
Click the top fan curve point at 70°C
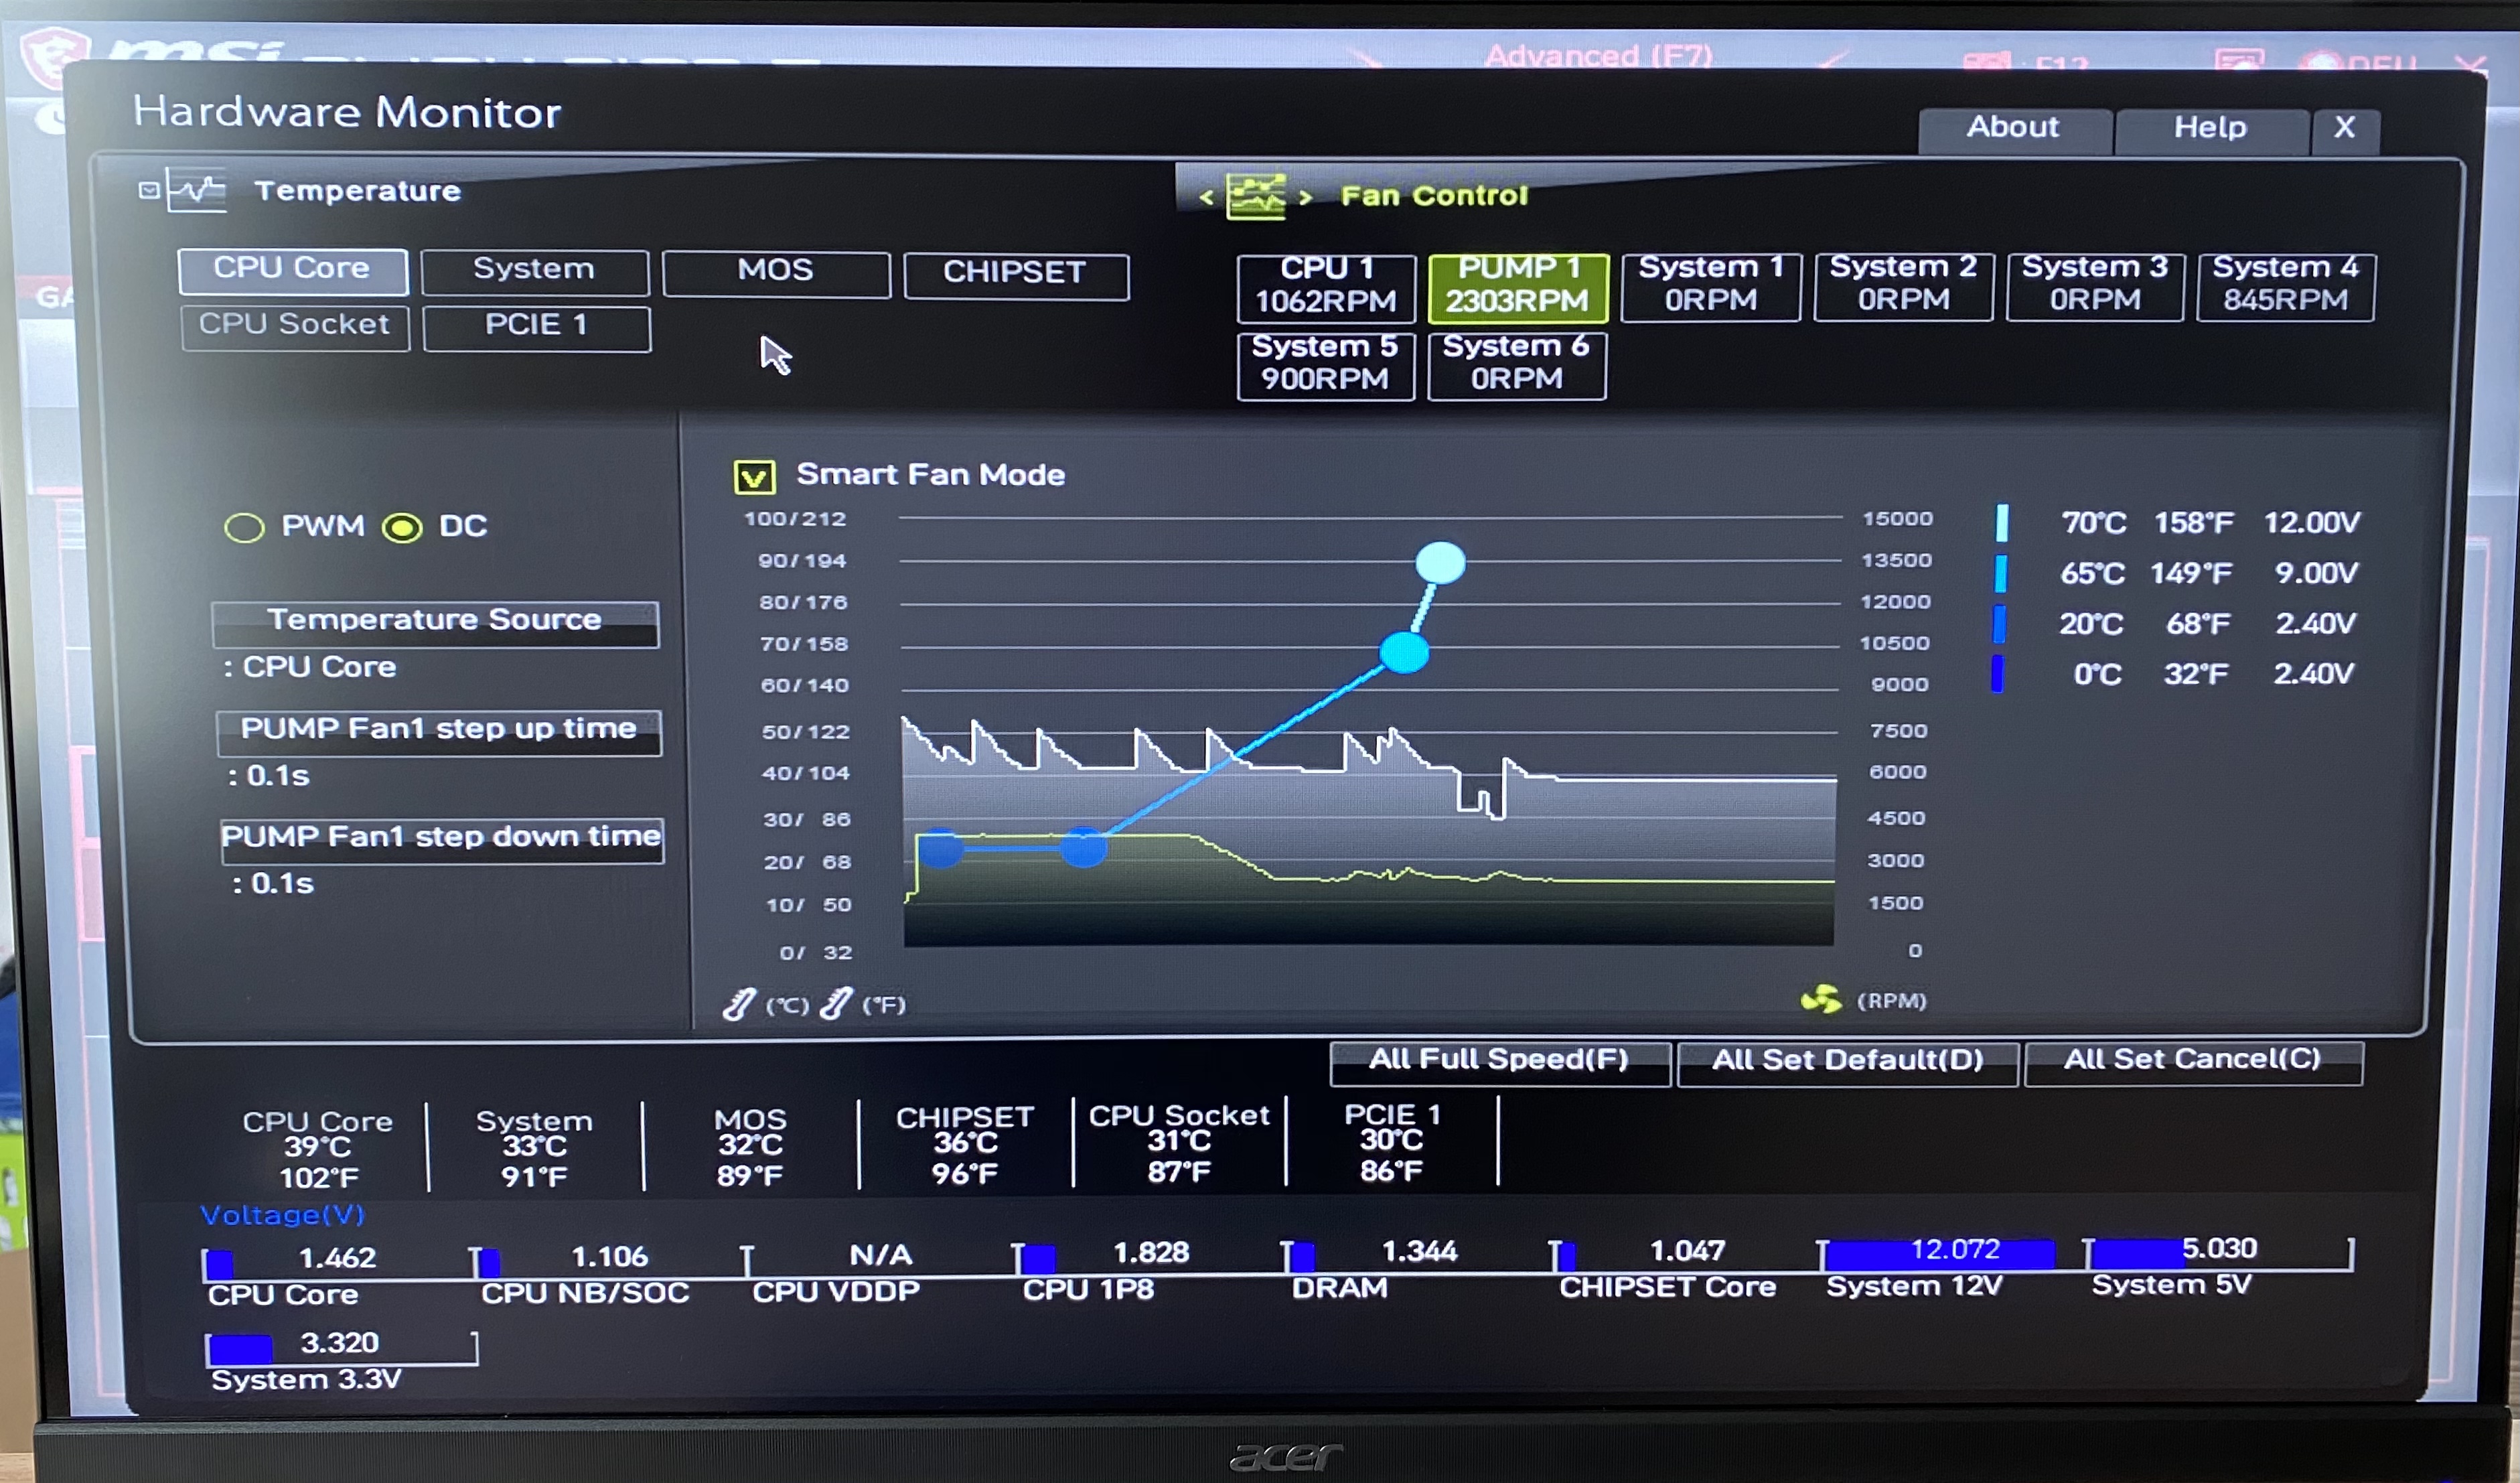1440,563
